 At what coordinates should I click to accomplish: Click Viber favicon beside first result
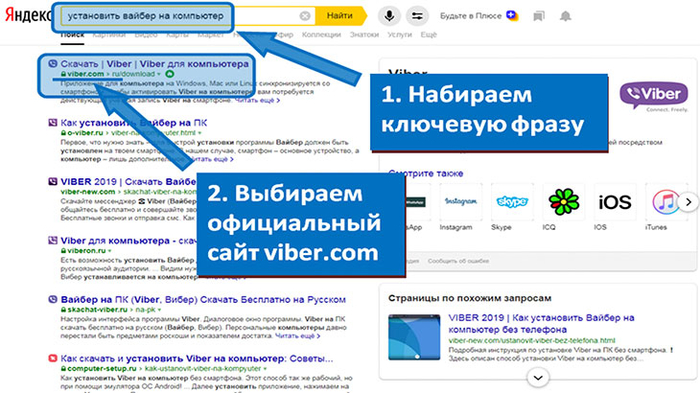tap(53, 63)
